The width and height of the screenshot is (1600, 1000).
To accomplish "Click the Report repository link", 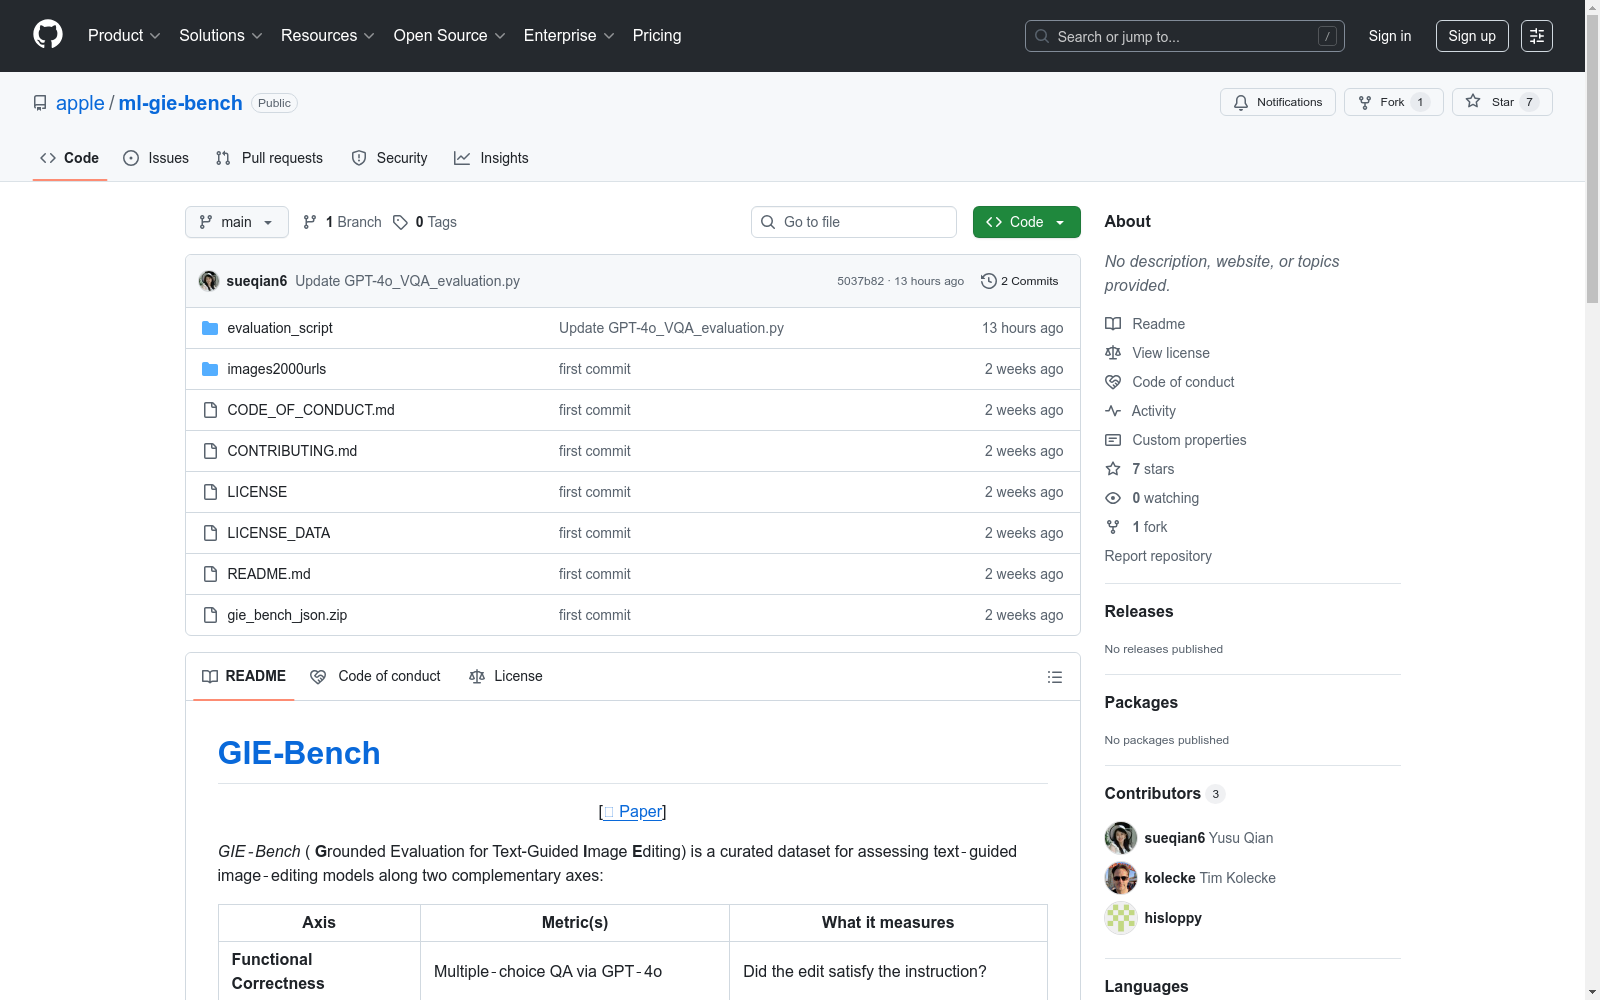I will pos(1158,556).
